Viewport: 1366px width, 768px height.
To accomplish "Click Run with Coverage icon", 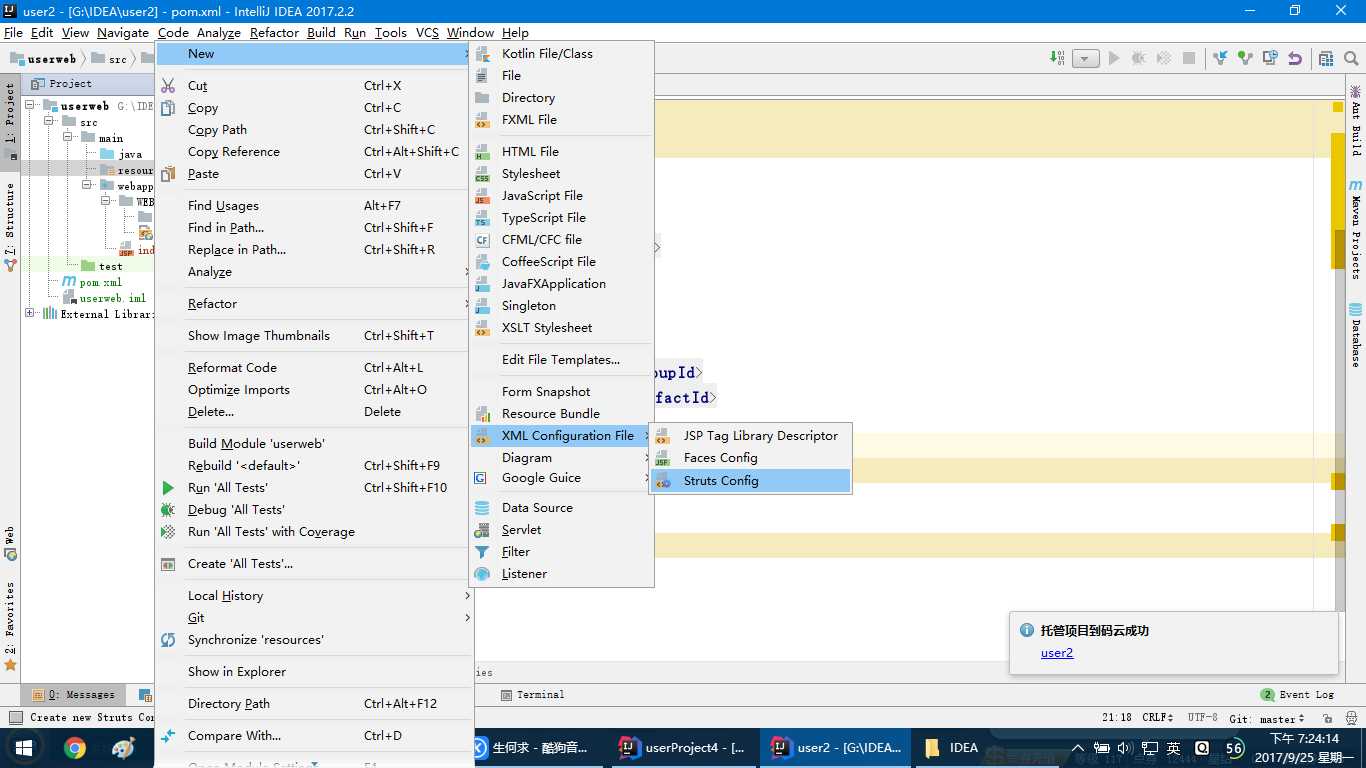I will point(168,532).
